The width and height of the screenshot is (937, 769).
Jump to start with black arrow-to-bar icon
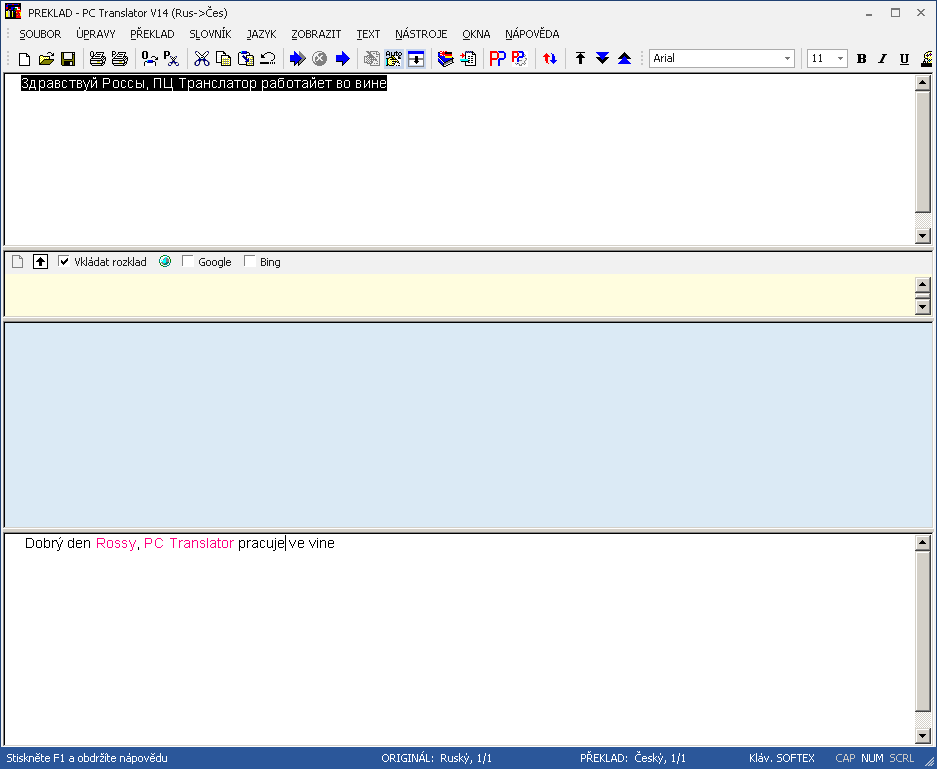coord(580,59)
